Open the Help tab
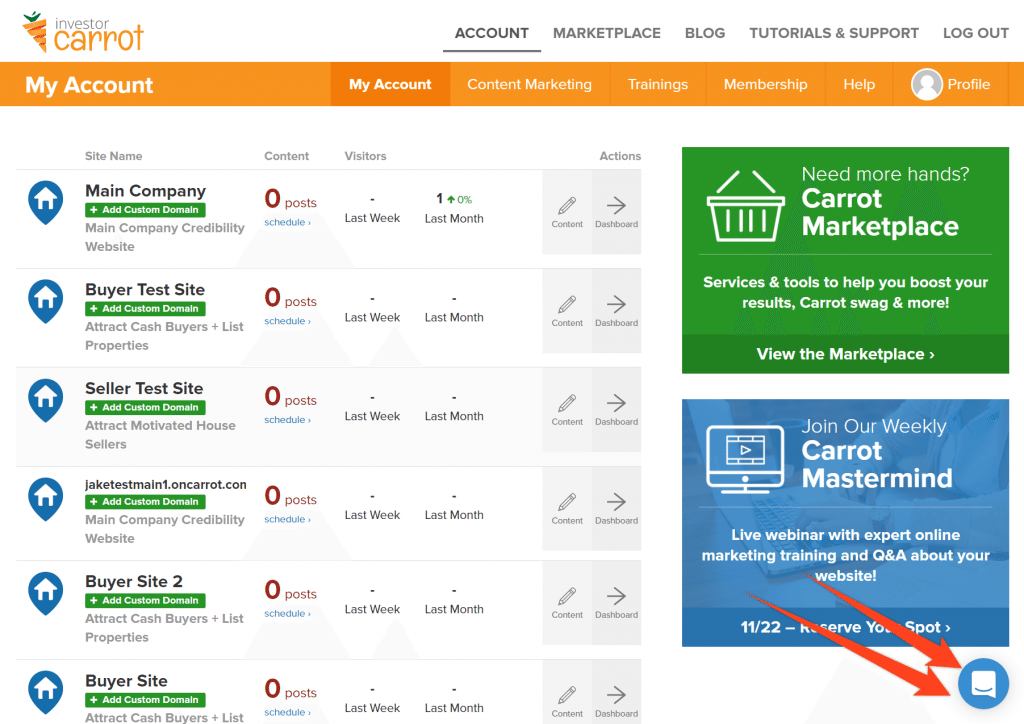This screenshot has height=724, width=1024. (x=859, y=84)
